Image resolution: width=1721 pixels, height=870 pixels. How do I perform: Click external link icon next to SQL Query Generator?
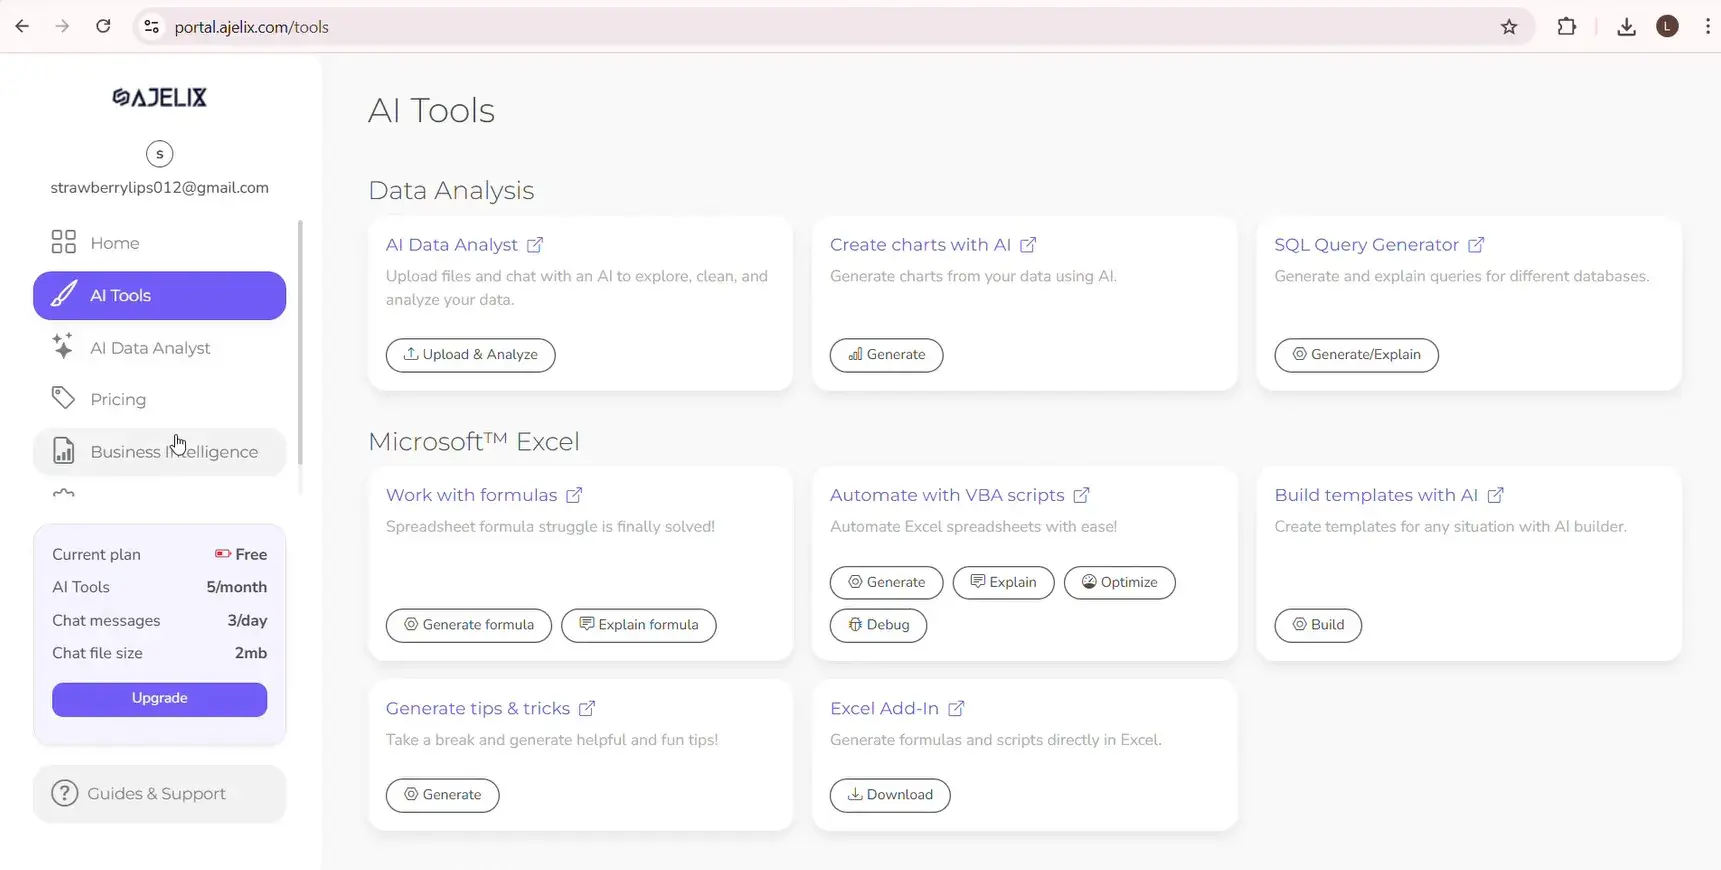point(1476,245)
